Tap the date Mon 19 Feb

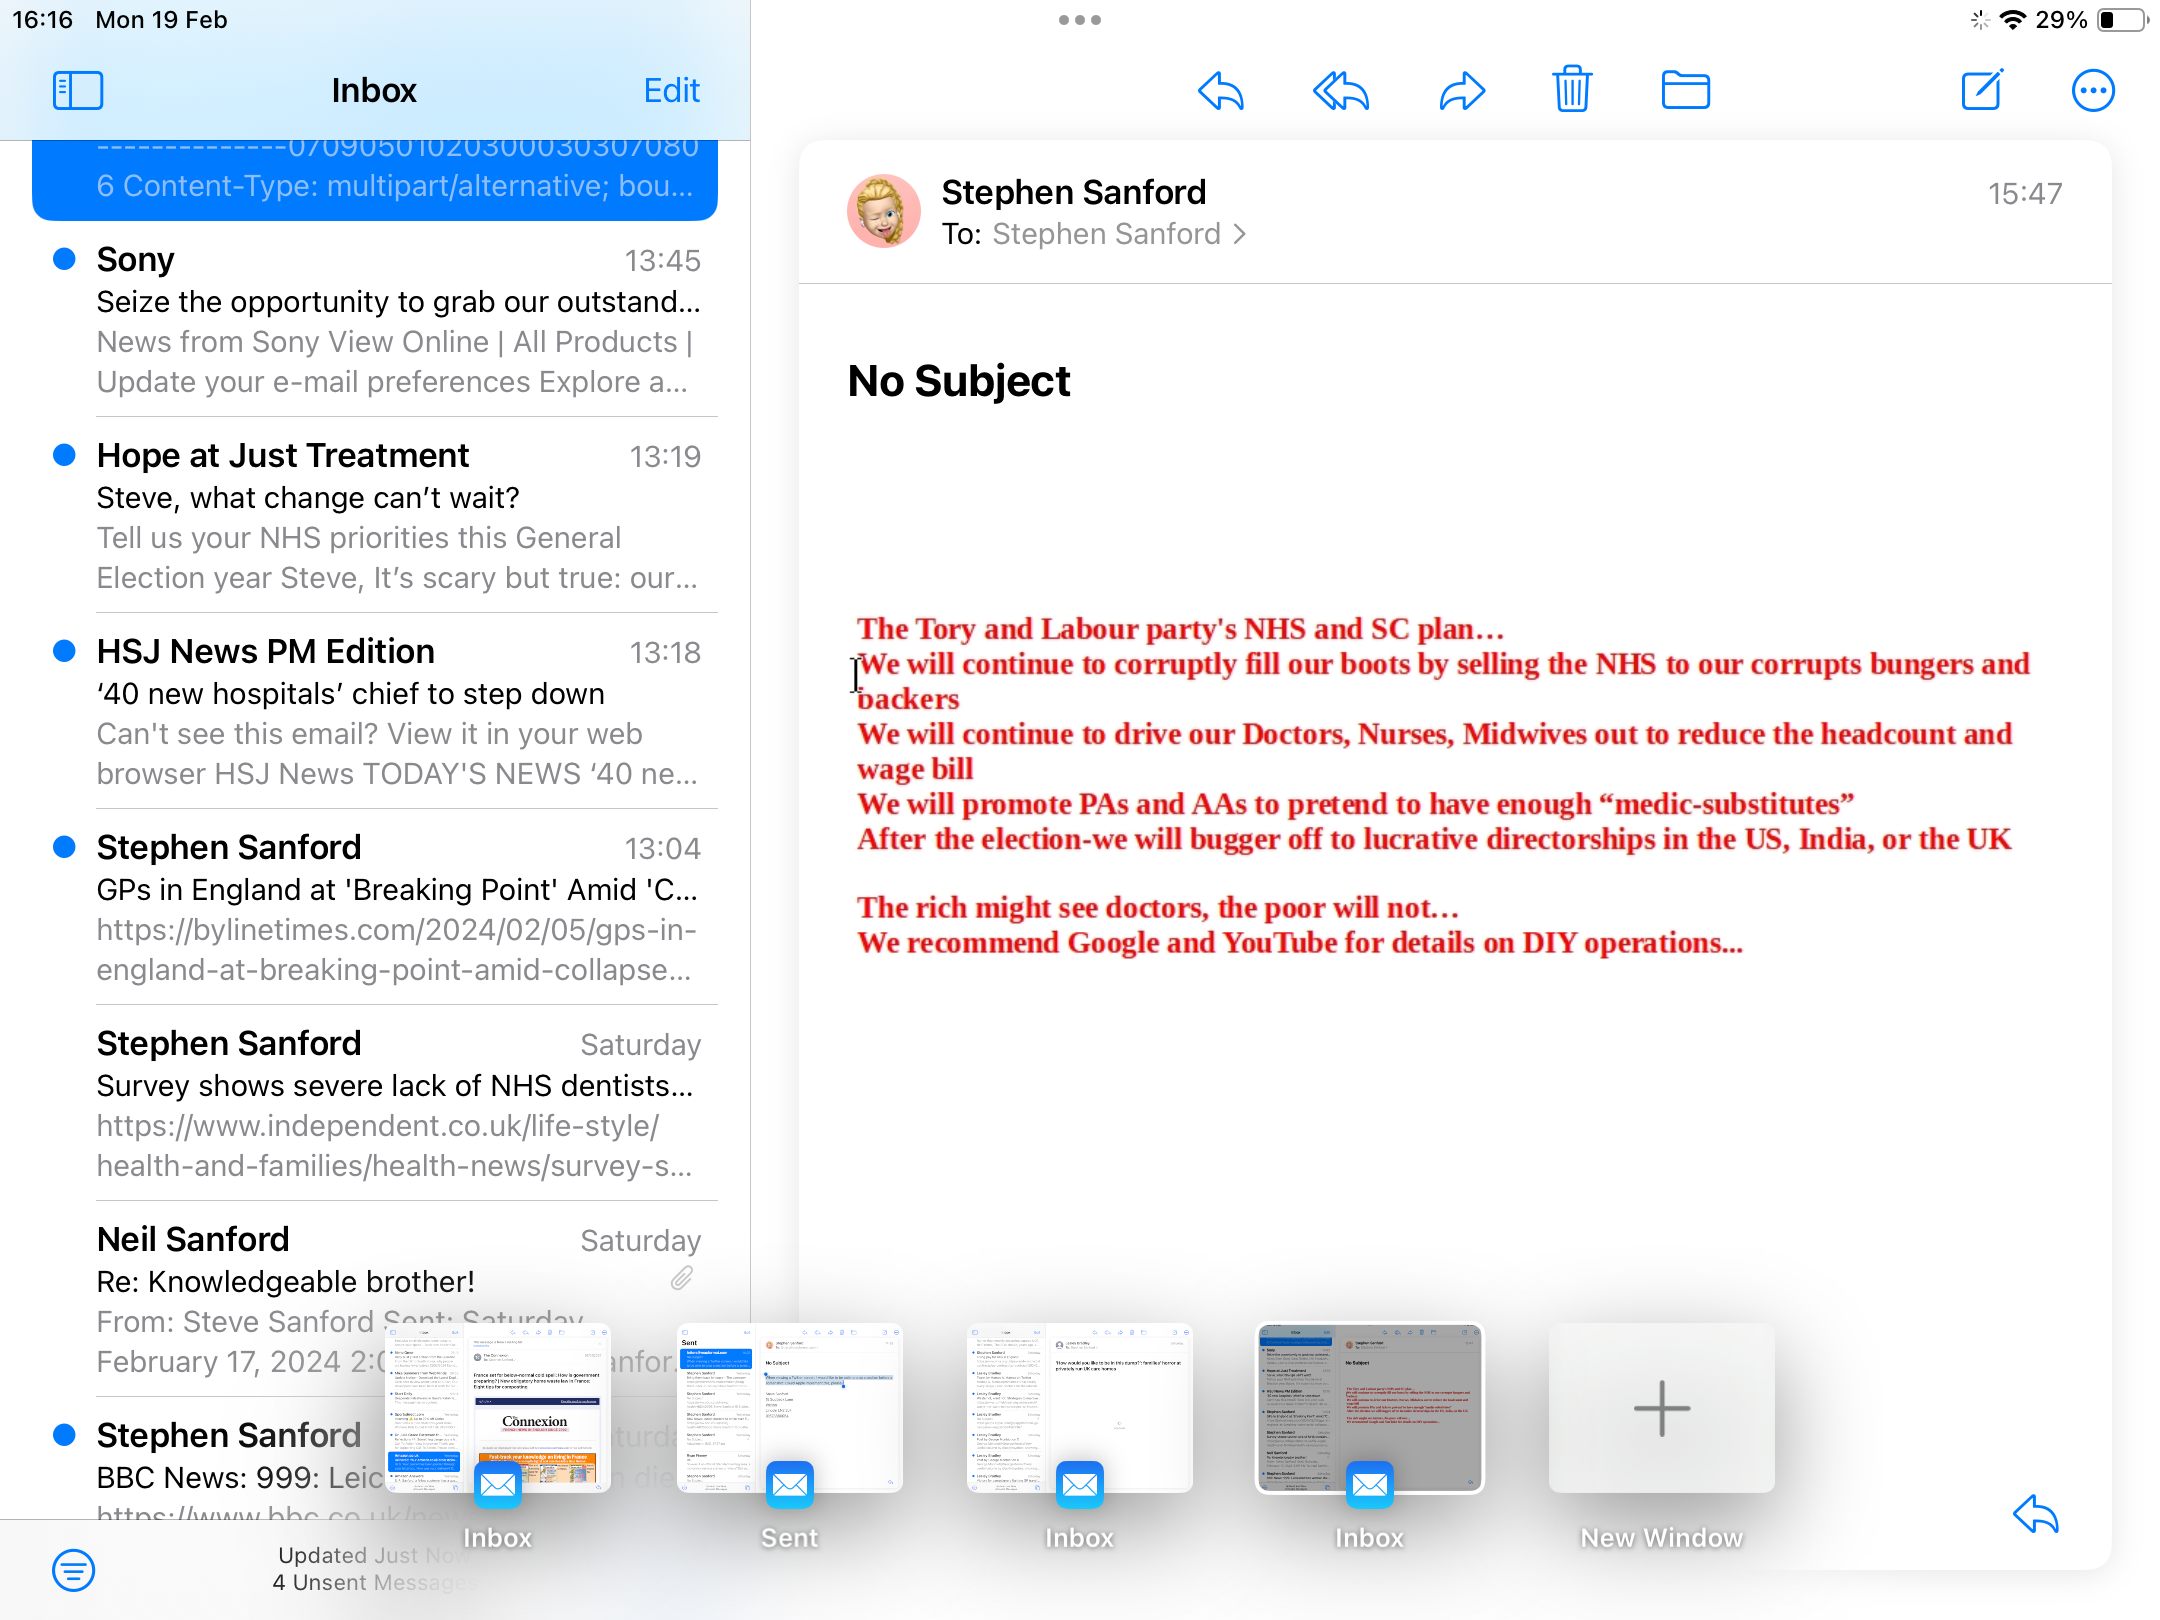(162, 20)
